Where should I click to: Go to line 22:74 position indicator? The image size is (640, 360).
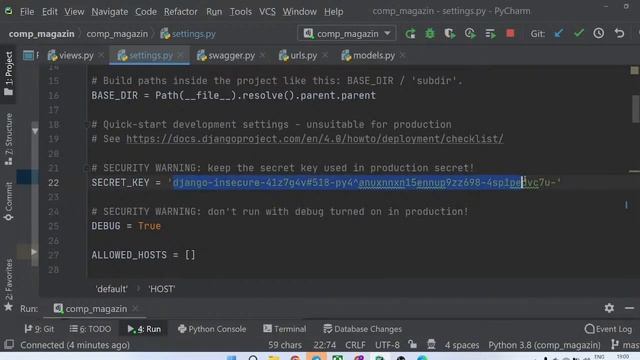click(x=325, y=345)
